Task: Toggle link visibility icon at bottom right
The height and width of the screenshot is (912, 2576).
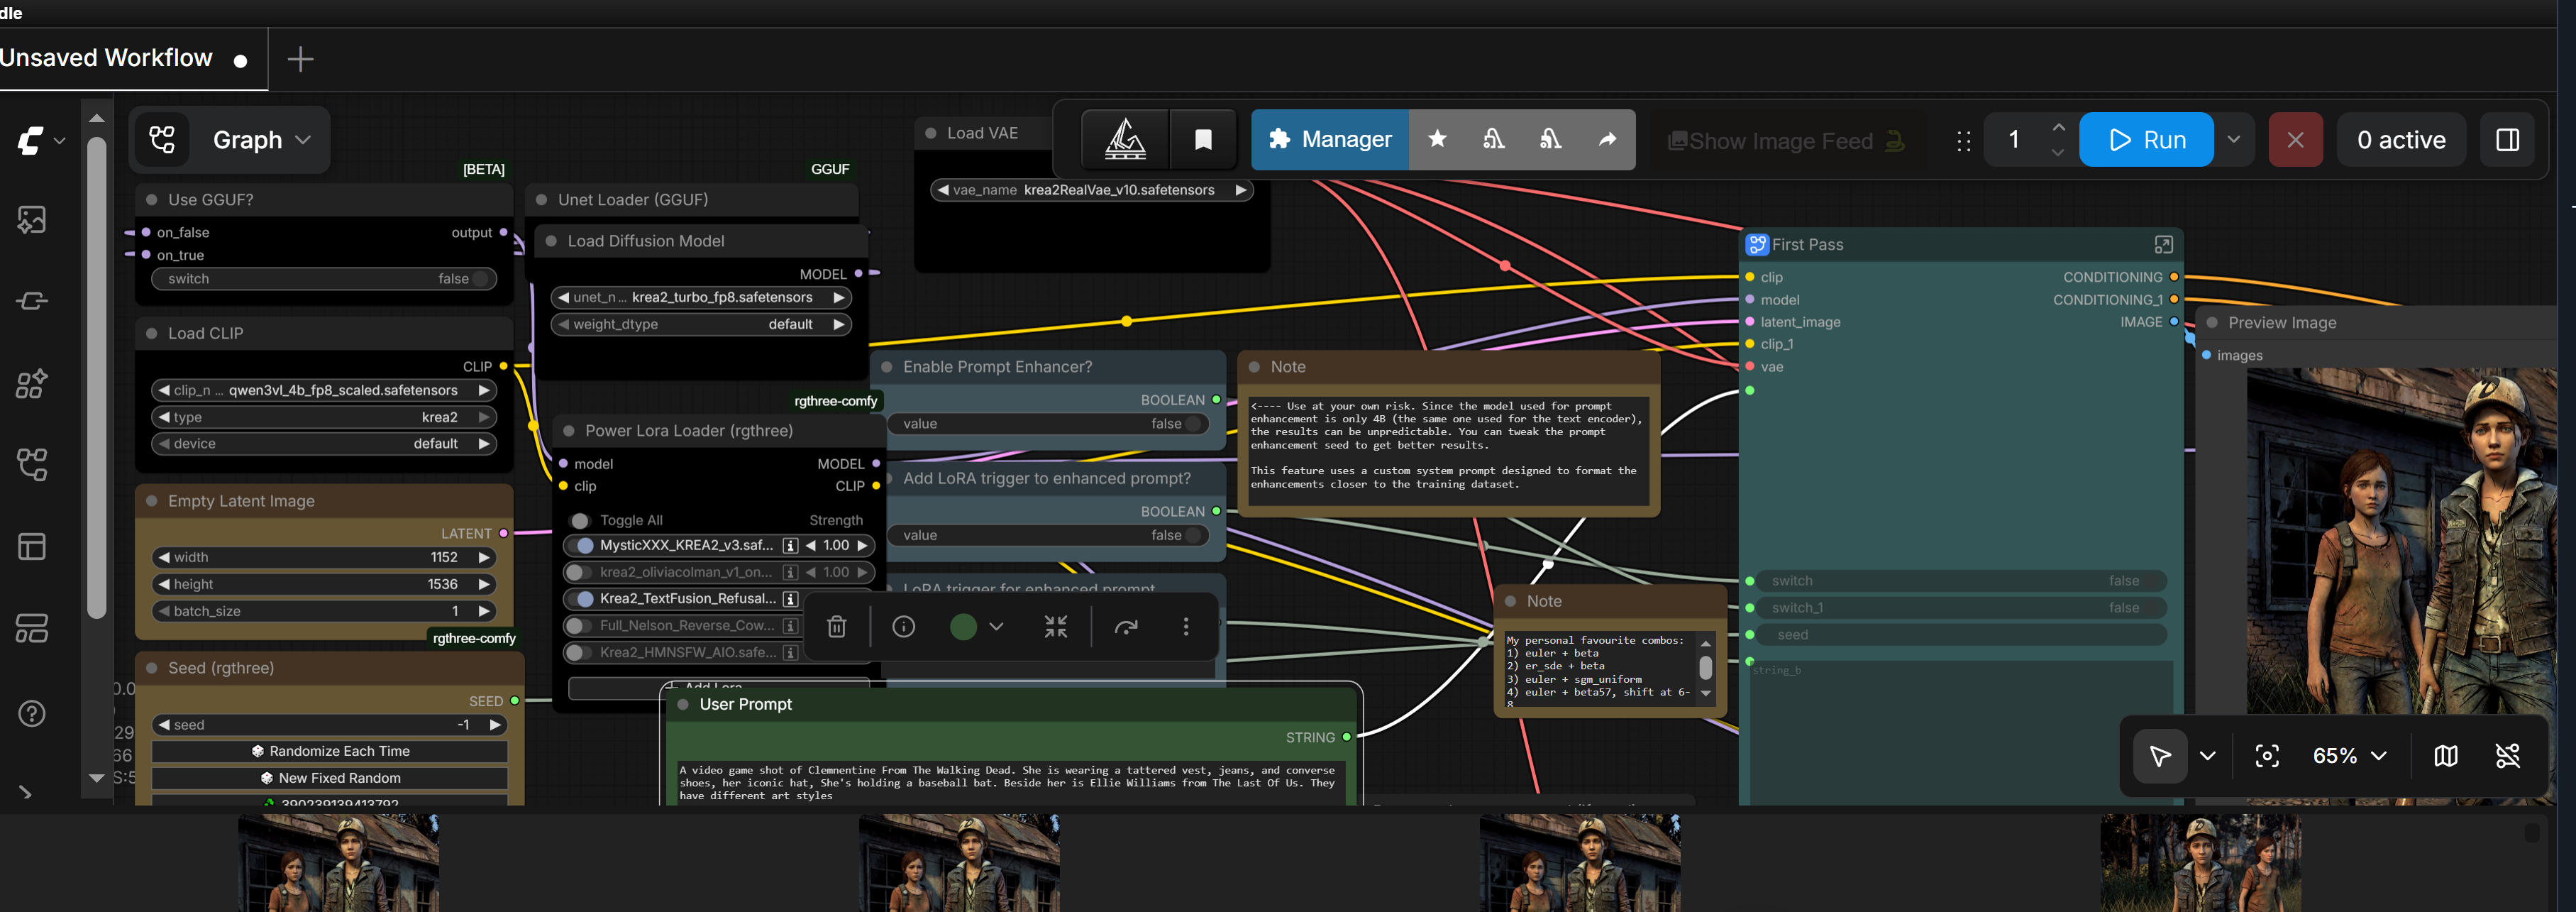Action: click(x=2507, y=756)
